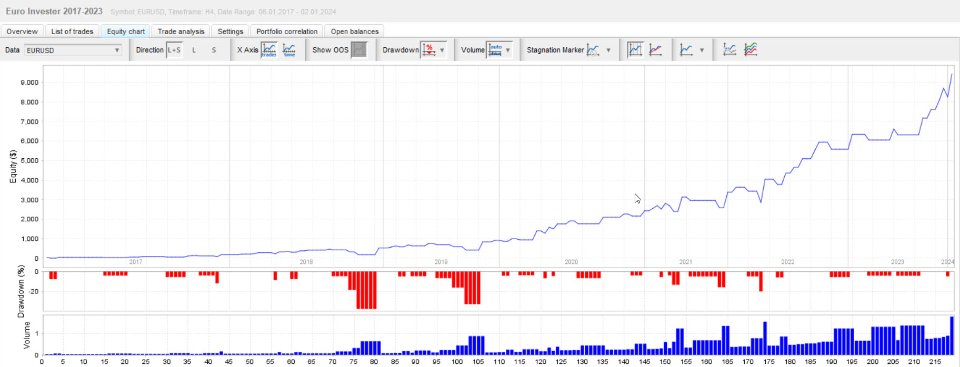Select L+S direction option
This screenshot has height=367, width=960.
pyautogui.click(x=174, y=50)
